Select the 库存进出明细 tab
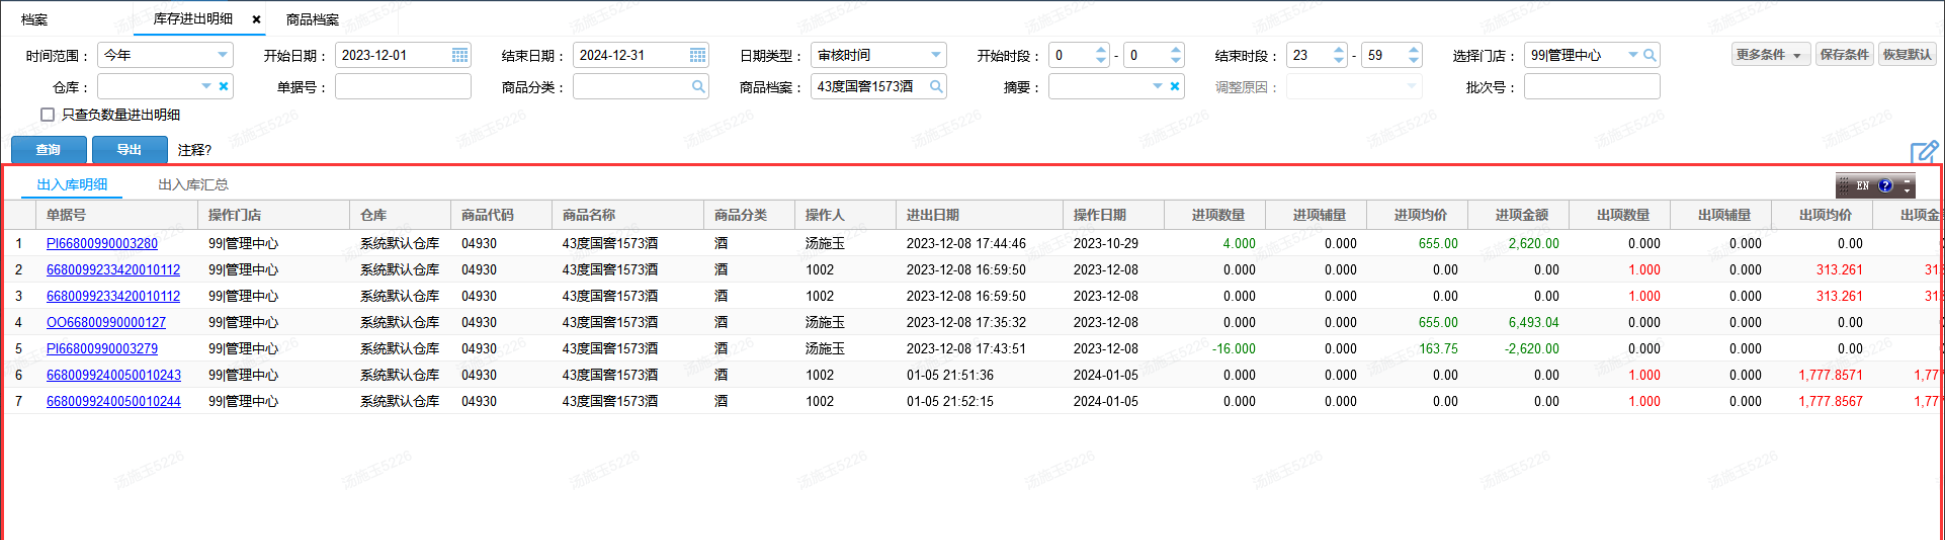 pyautogui.click(x=193, y=20)
